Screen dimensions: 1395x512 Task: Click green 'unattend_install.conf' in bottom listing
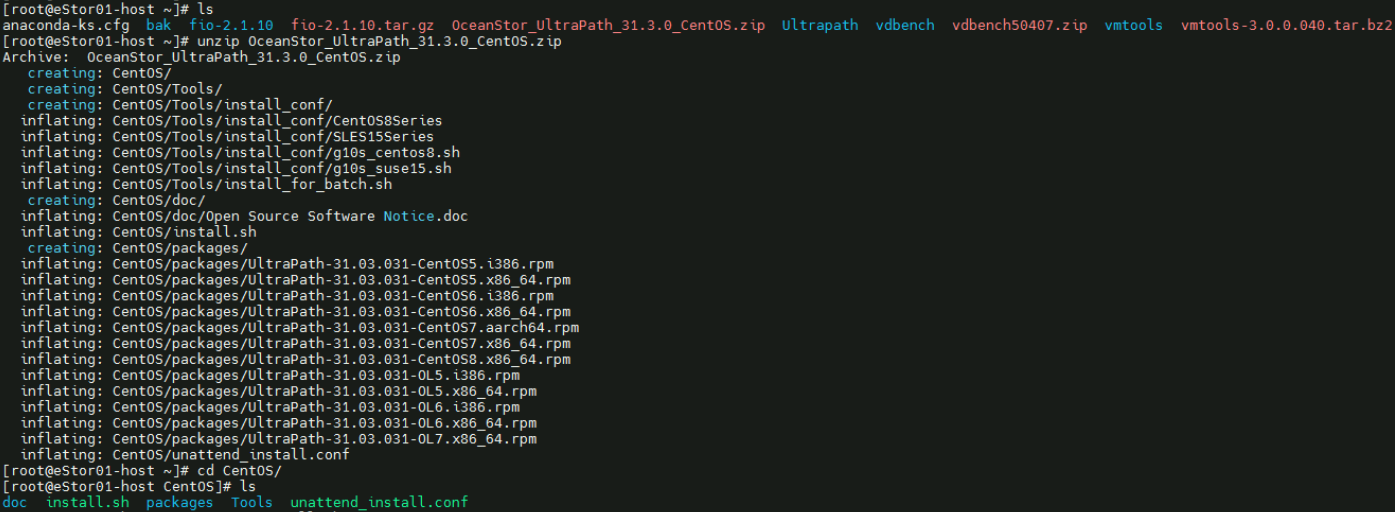pyautogui.click(x=379, y=502)
